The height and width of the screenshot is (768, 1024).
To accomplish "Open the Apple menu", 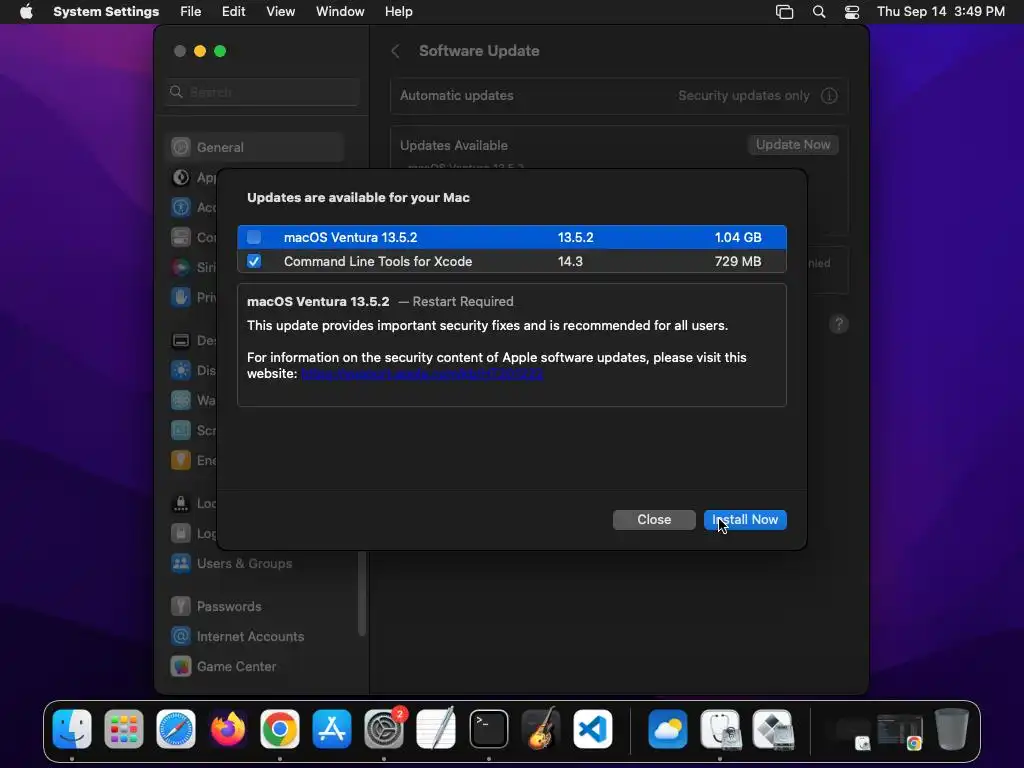I will 26,12.
